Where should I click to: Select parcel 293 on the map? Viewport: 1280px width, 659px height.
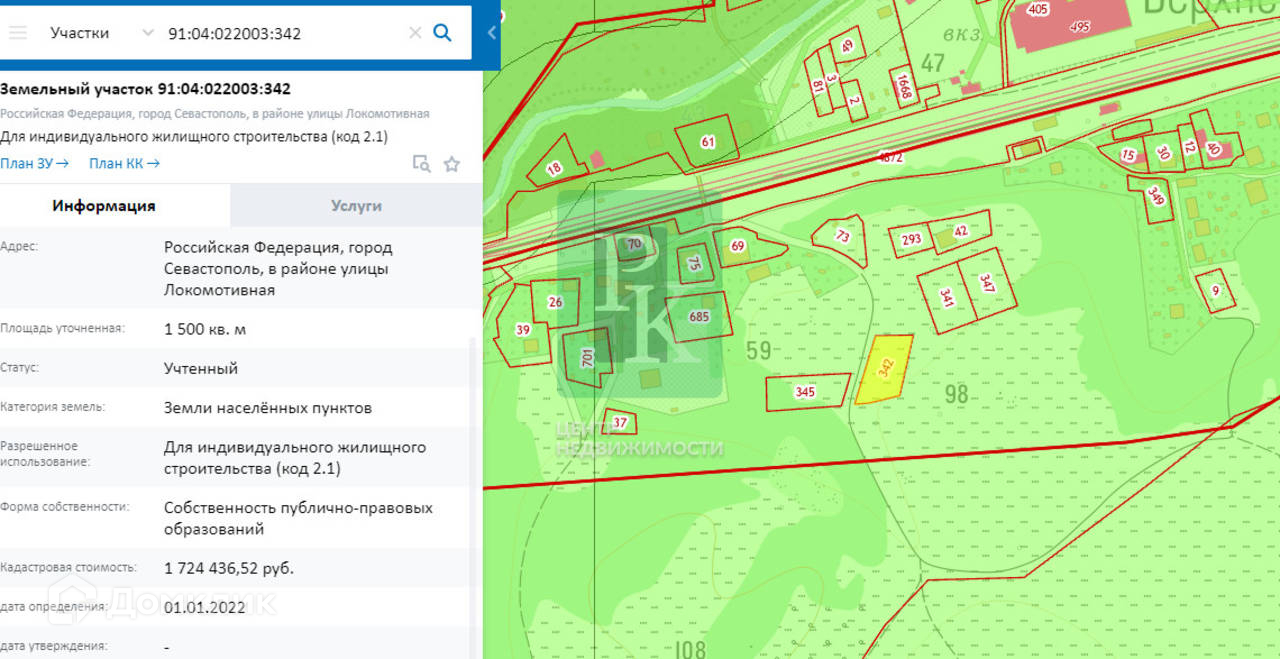[x=910, y=240]
